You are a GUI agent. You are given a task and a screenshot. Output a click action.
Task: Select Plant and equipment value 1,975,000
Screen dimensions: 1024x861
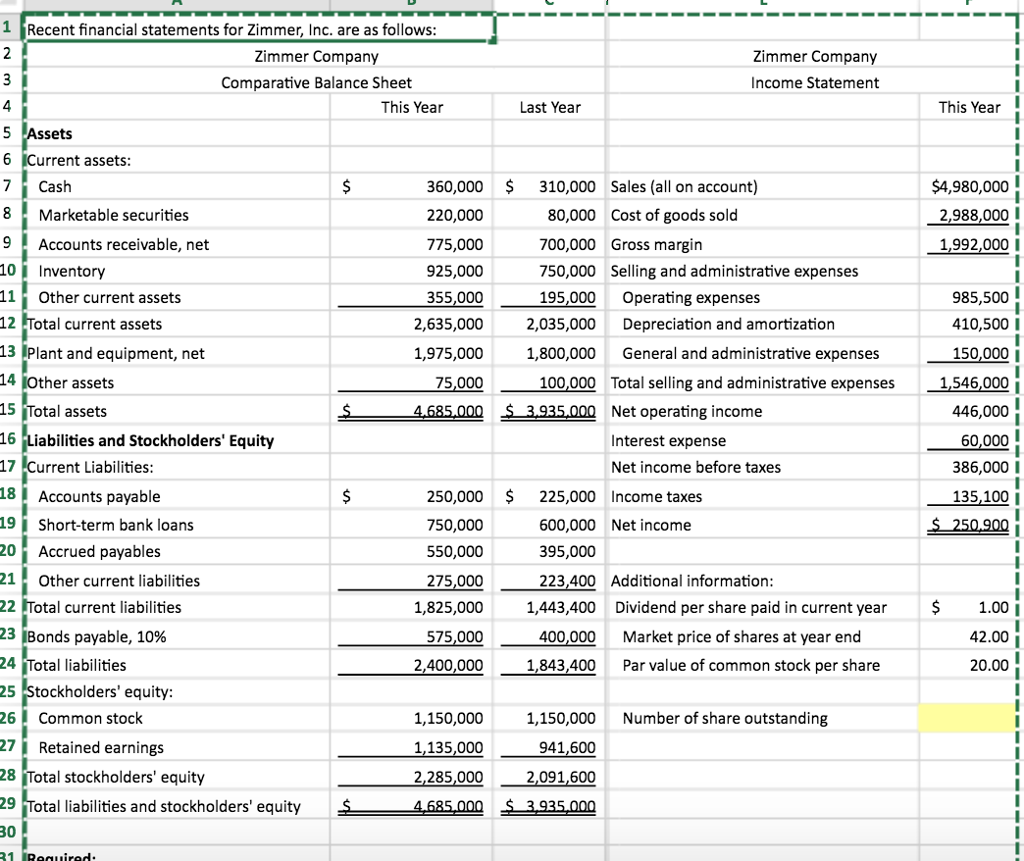(448, 353)
